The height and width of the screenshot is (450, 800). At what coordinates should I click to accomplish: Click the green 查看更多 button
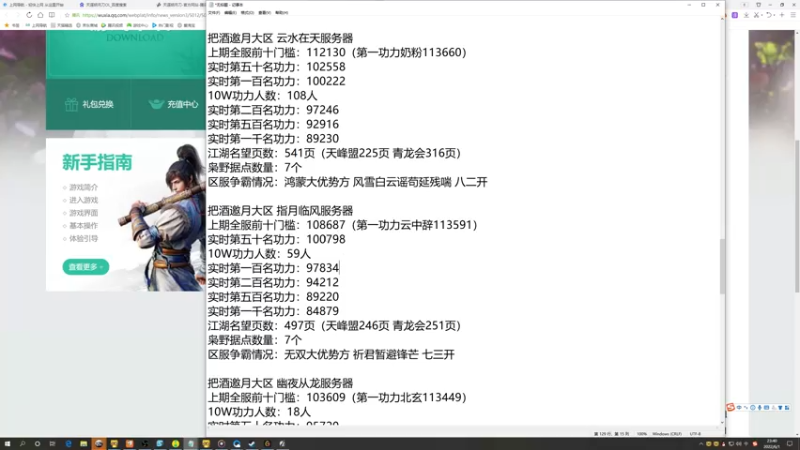(86, 267)
